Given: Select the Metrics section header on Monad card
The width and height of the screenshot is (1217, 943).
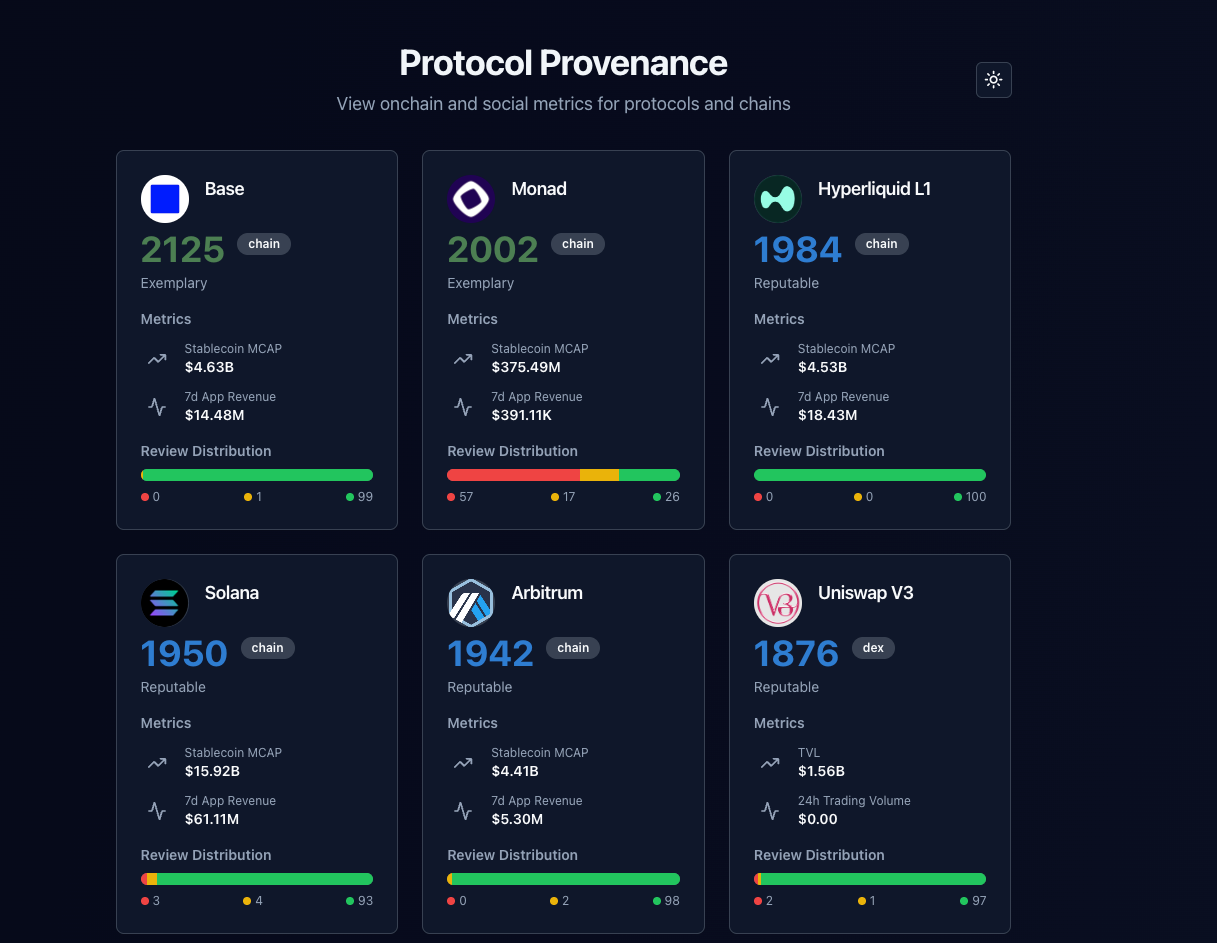Looking at the screenshot, I should point(472,319).
